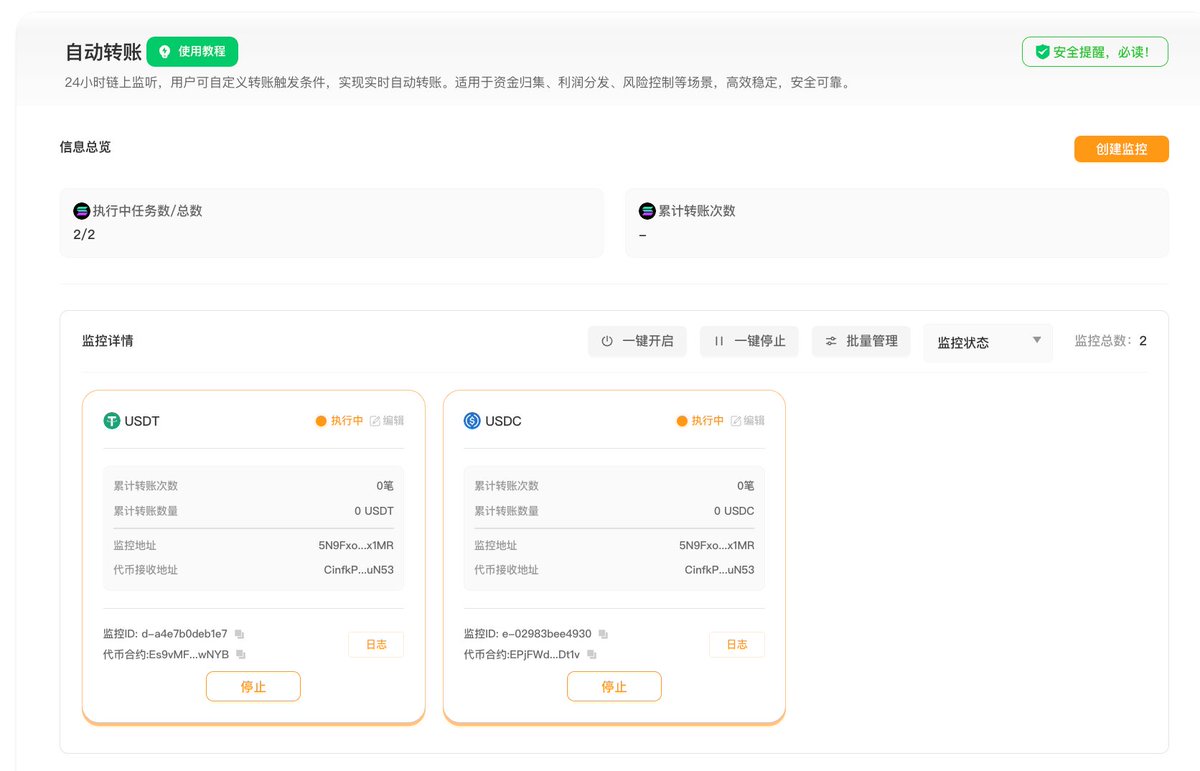Viewport: 1200px width, 771px height.
Task: Click the USDT Tether coin icon
Action: pos(112,421)
